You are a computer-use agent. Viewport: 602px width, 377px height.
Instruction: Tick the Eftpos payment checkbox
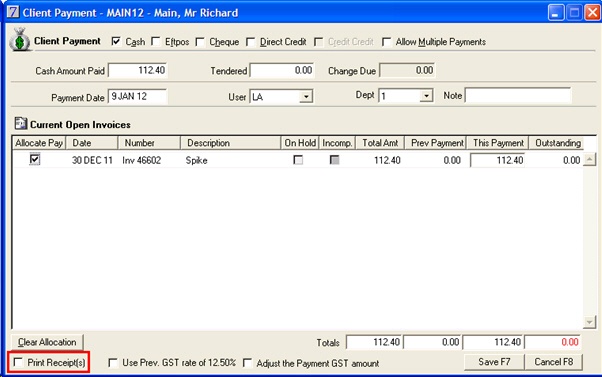(155, 41)
